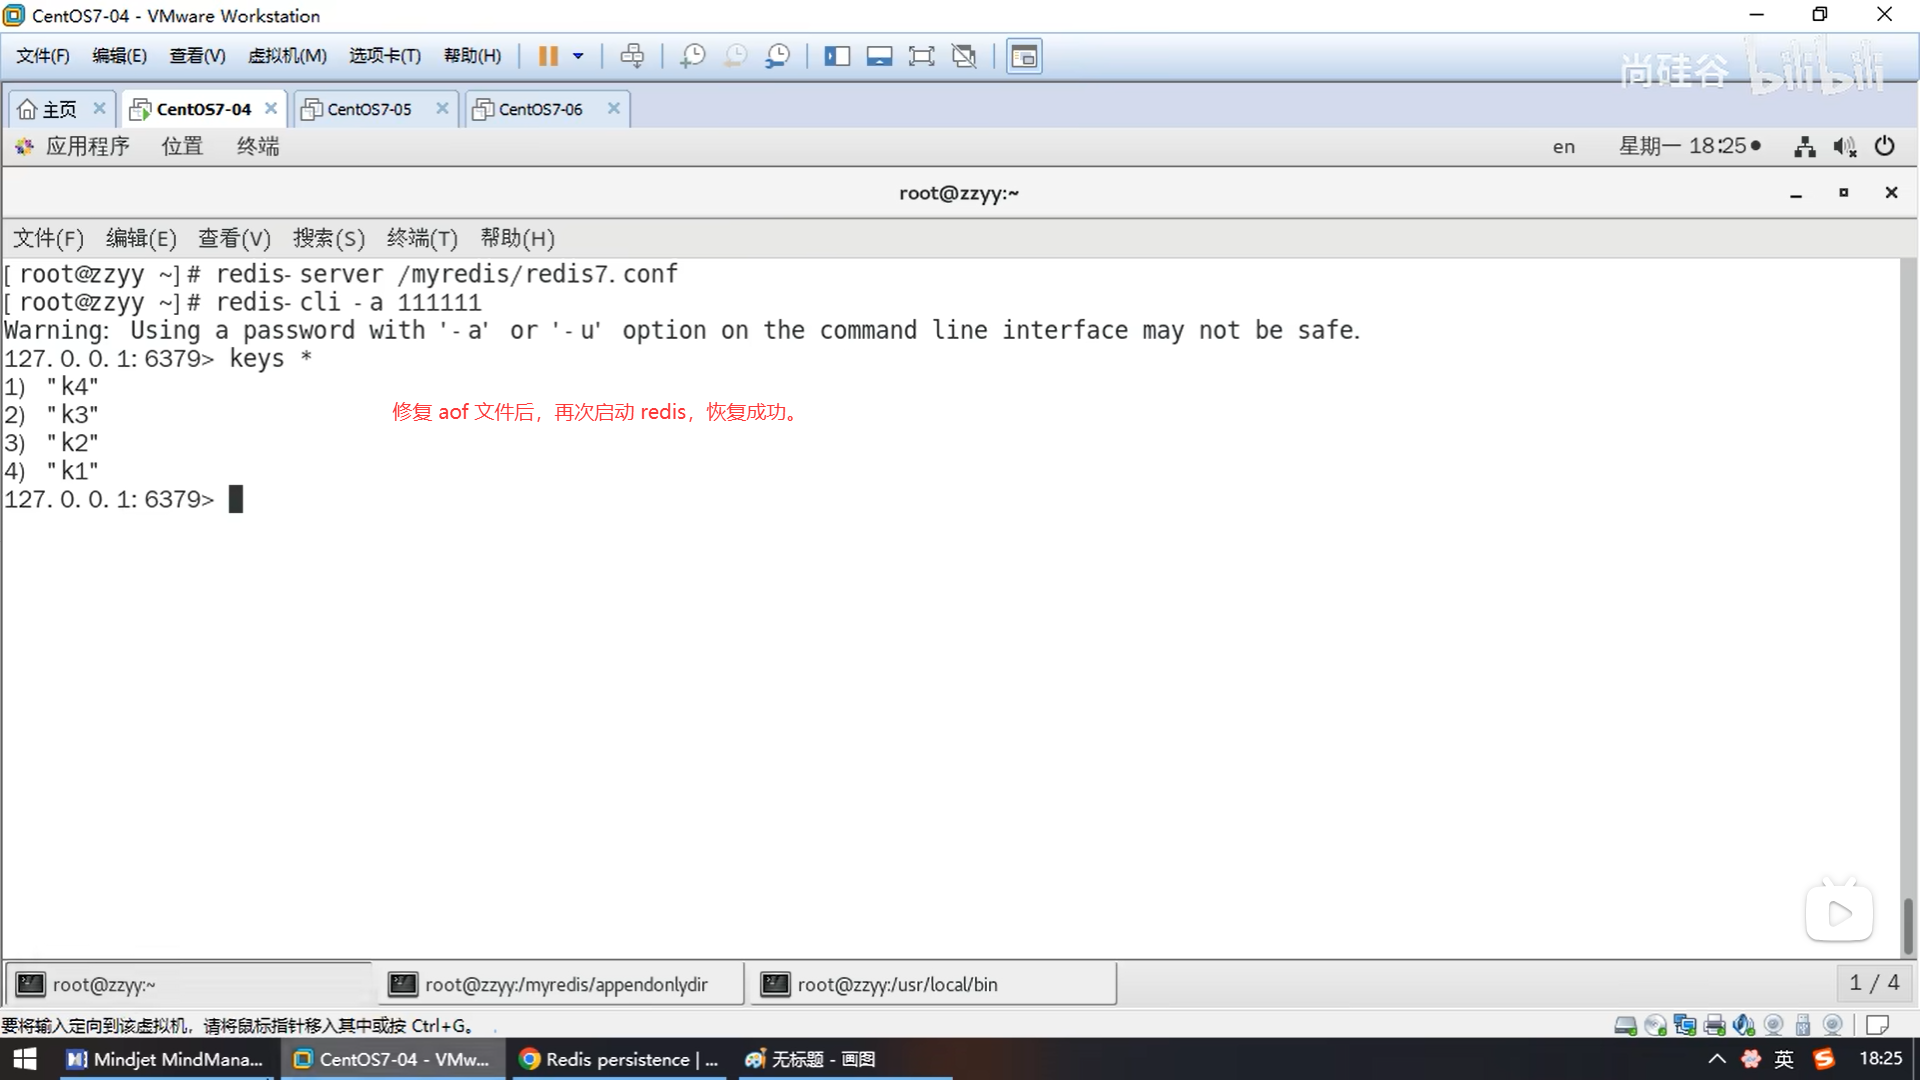Image resolution: width=1920 pixels, height=1080 pixels.
Task: Click the CentOS volume icon
Action: pyautogui.click(x=1844, y=147)
